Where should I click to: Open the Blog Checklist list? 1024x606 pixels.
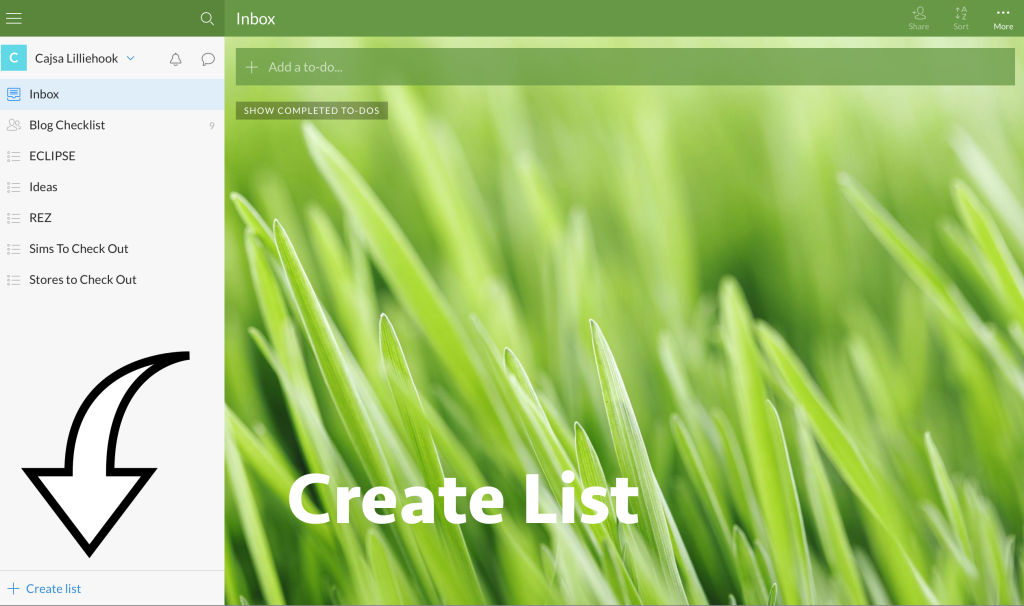coord(67,125)
